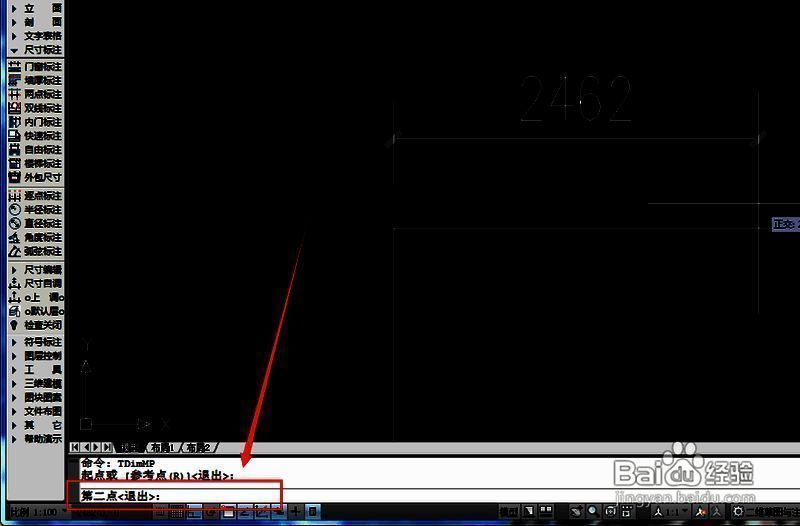Switch to the model tab before 布局1

tap(129, 448)
